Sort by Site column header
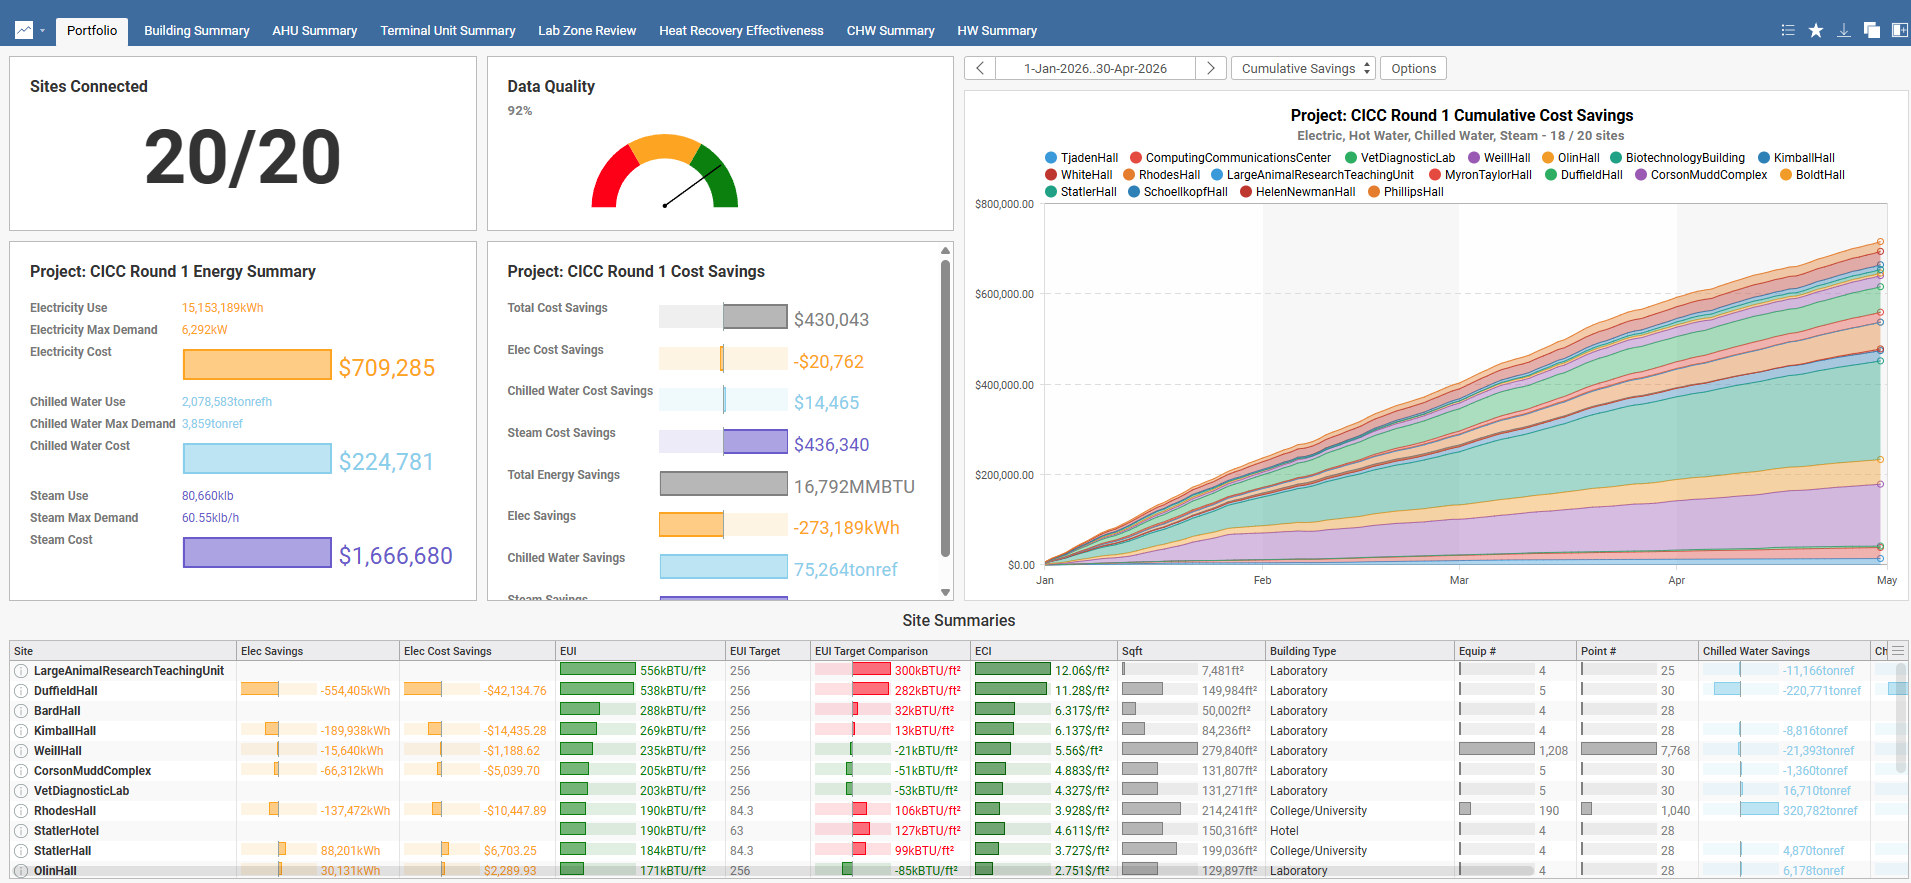 [123, 651]
